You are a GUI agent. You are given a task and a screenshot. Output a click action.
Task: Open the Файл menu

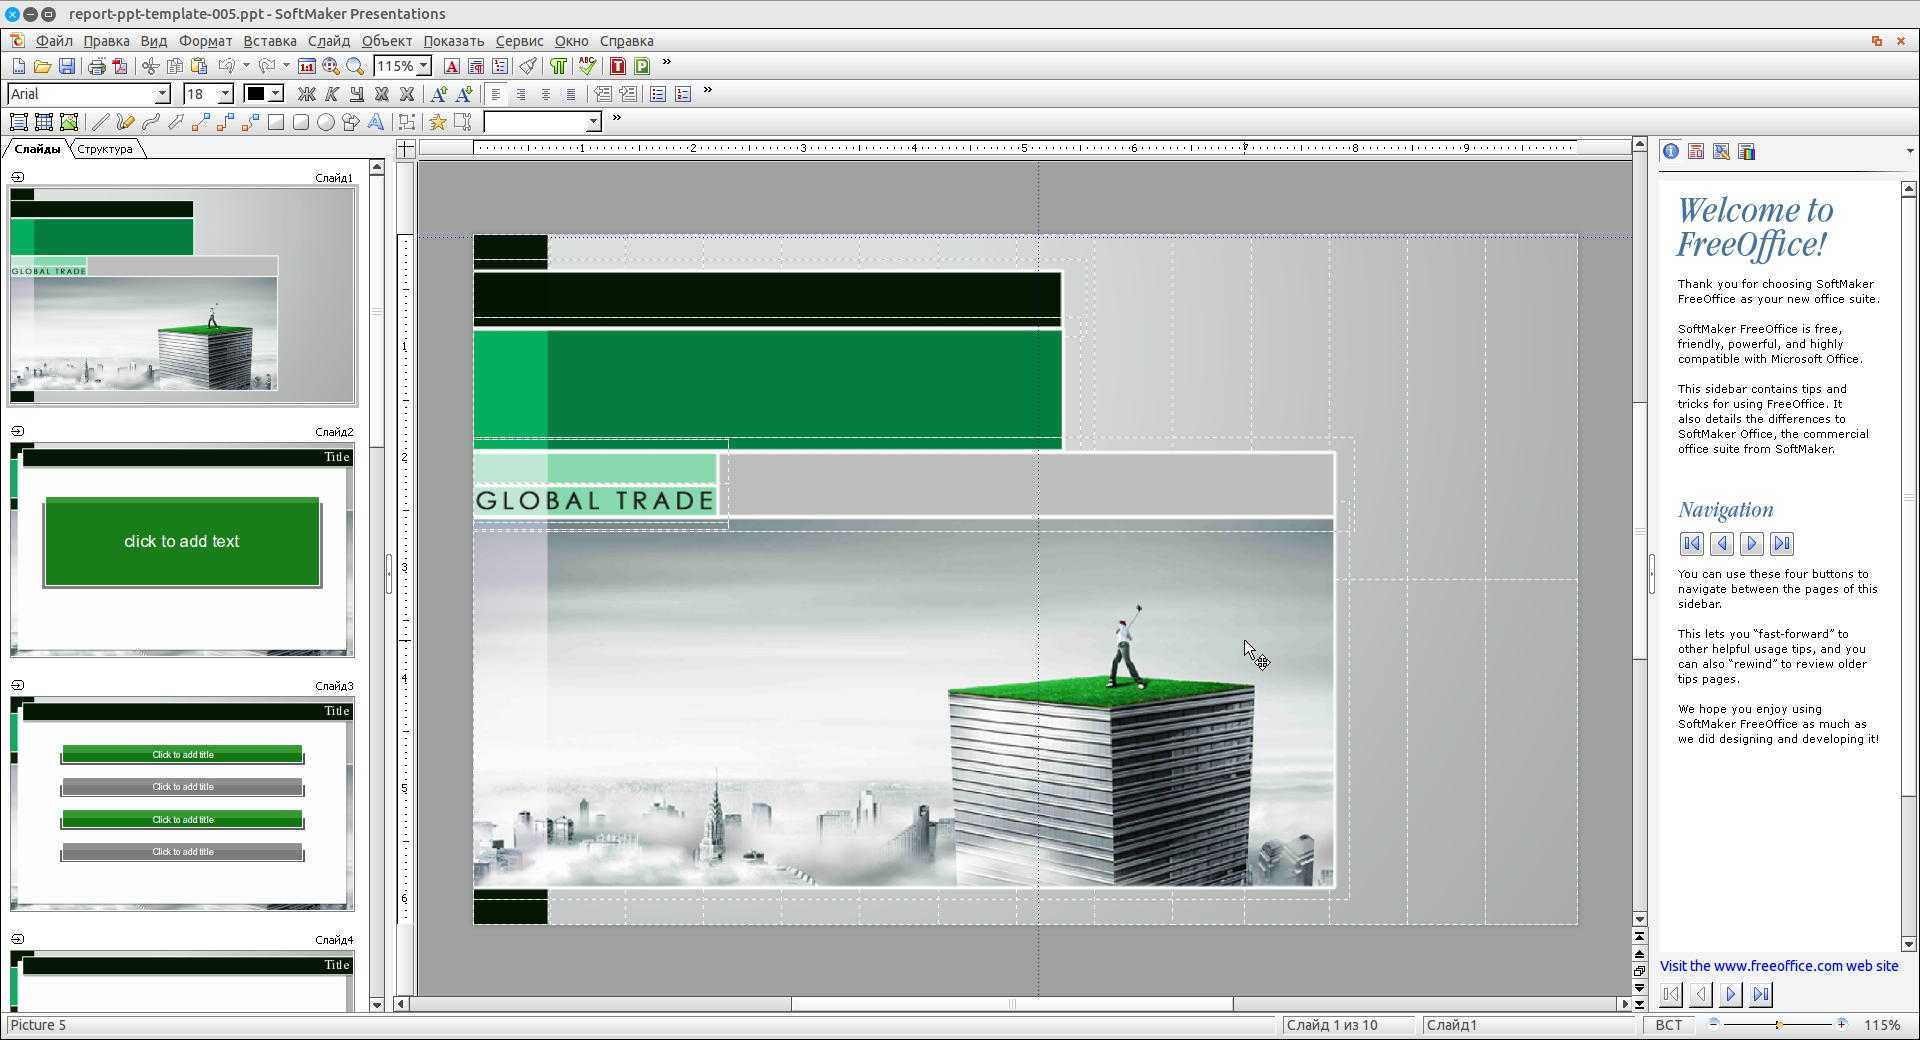click(54, 41)
